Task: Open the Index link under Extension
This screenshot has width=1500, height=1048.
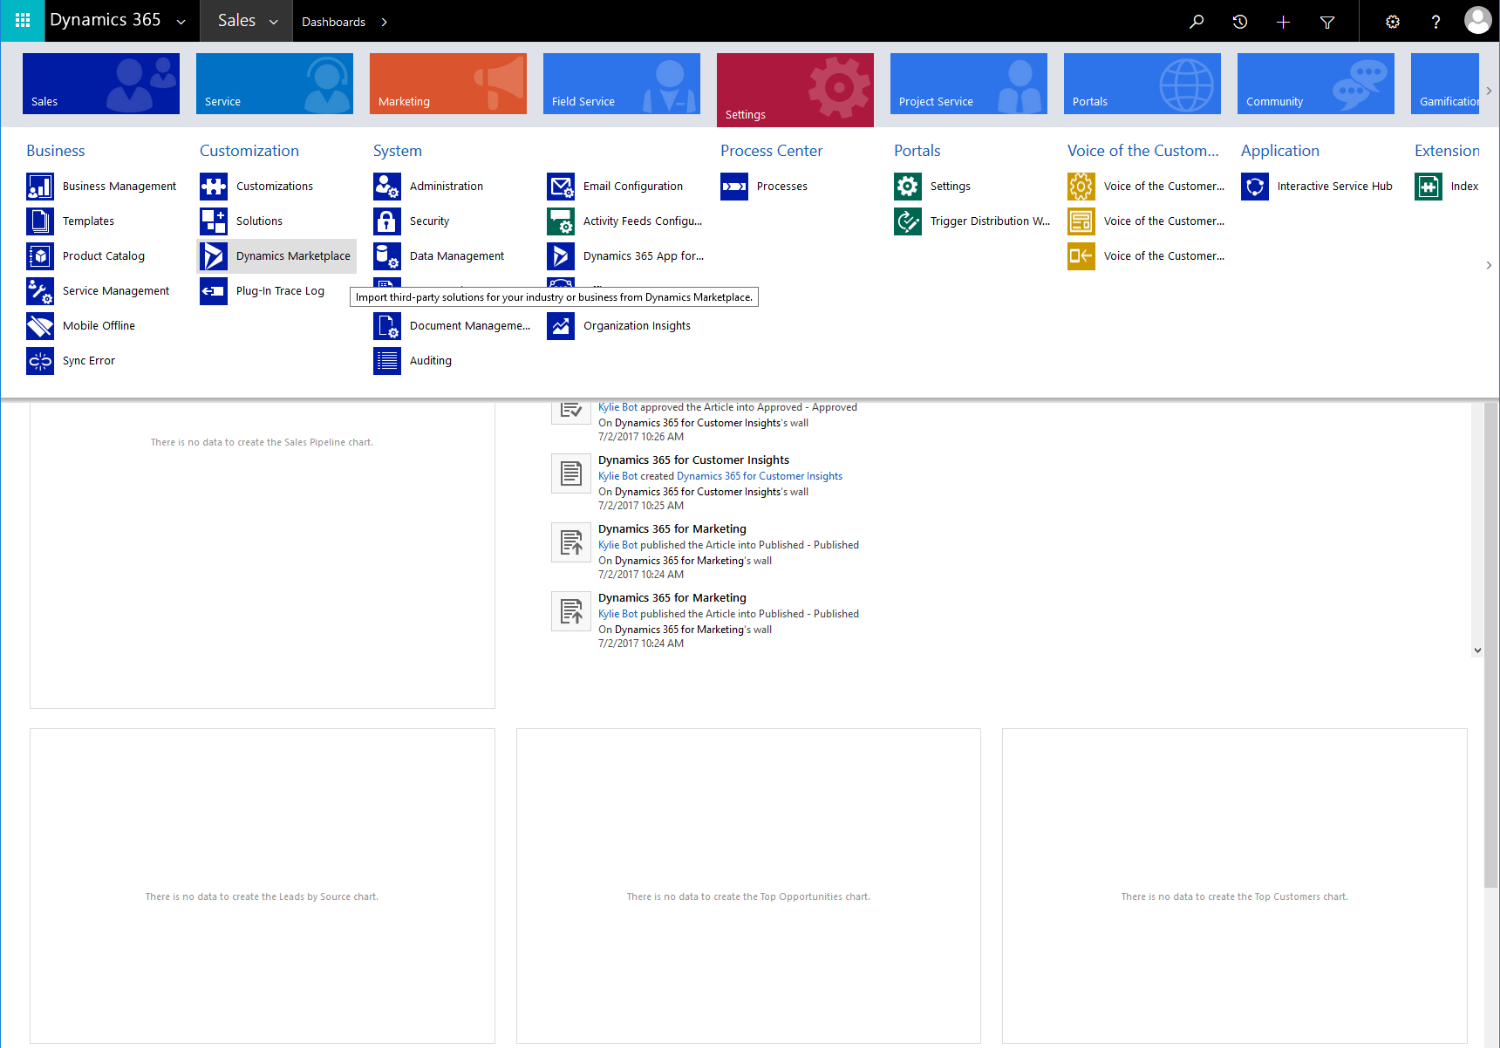Action: pyautogui.click(x=1464, y=186)
